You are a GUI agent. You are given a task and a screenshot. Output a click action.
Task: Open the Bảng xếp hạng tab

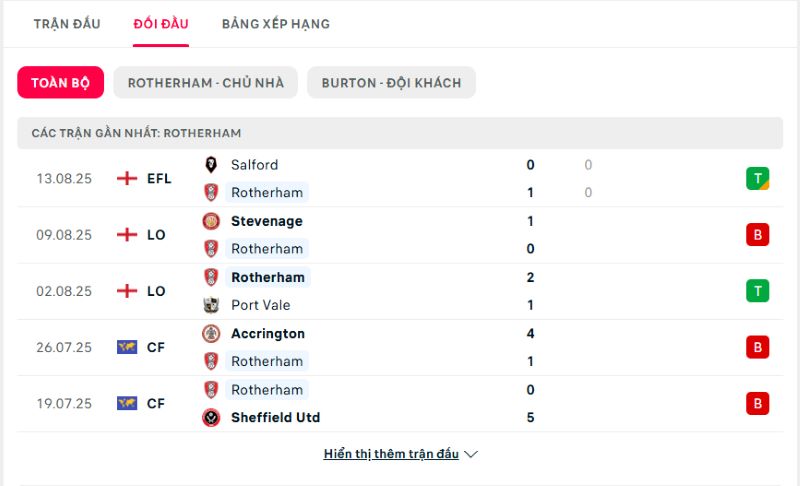[276, 24]
